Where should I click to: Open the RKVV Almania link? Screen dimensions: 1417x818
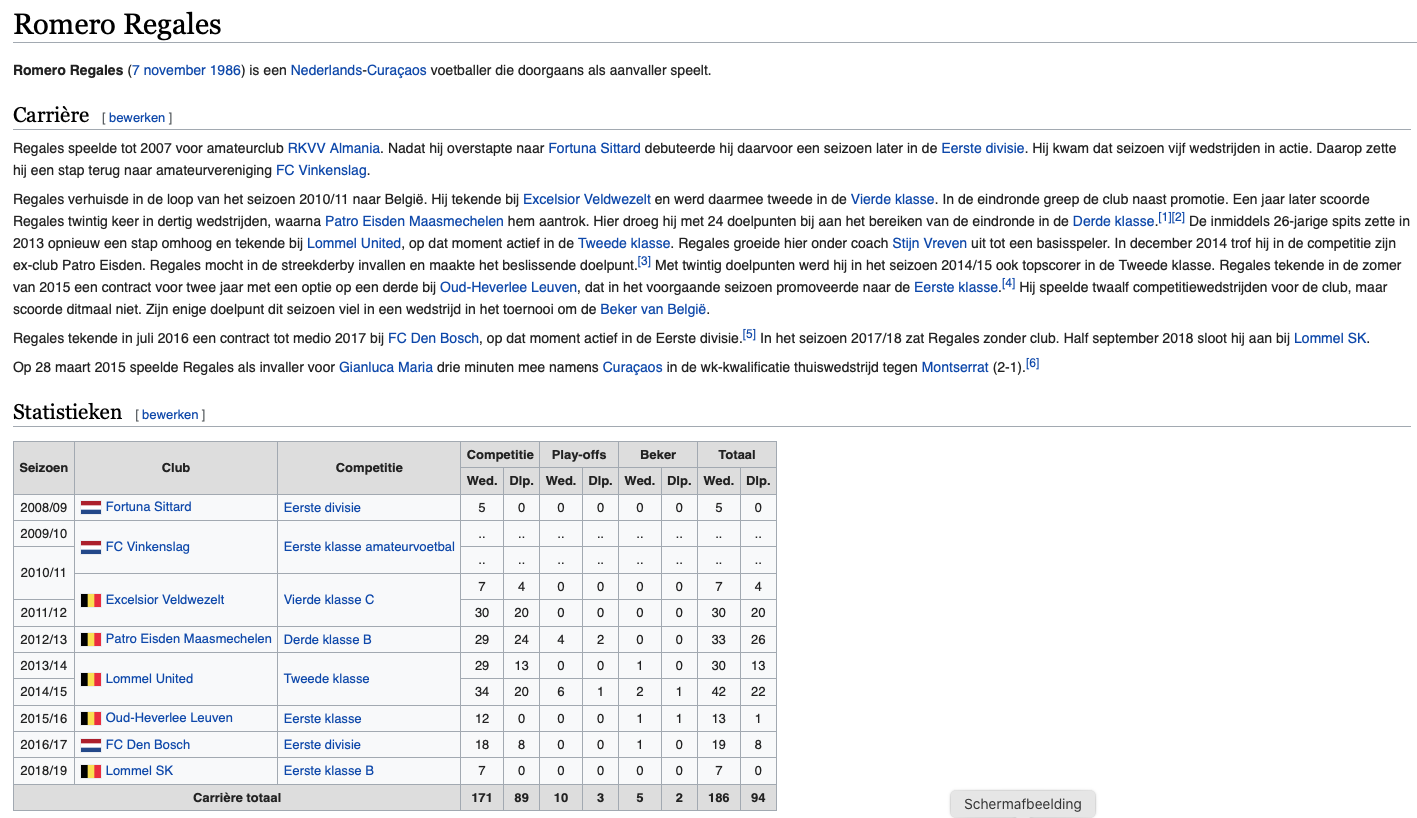[x=334, y=148]
